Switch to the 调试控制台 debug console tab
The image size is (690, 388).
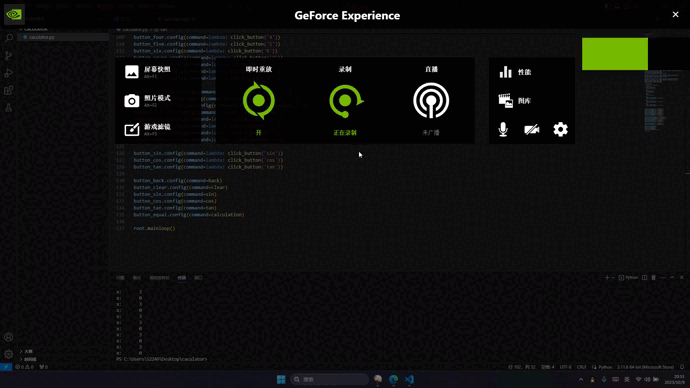pyautogui.click(x=159, y=278)
